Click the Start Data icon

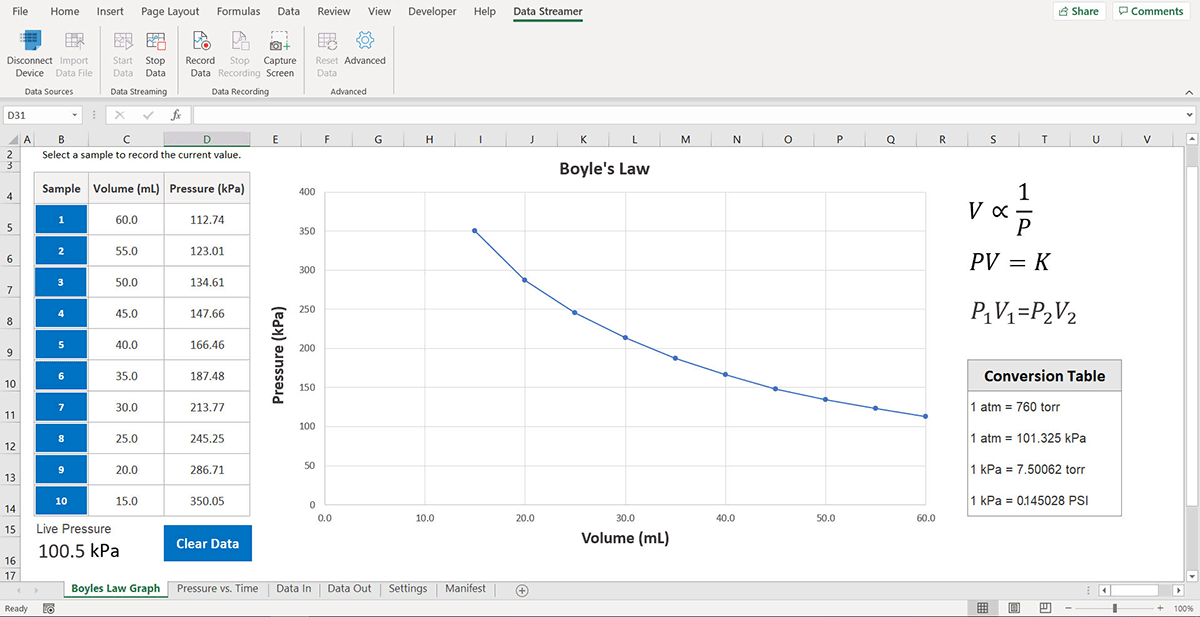coord(123,41)
